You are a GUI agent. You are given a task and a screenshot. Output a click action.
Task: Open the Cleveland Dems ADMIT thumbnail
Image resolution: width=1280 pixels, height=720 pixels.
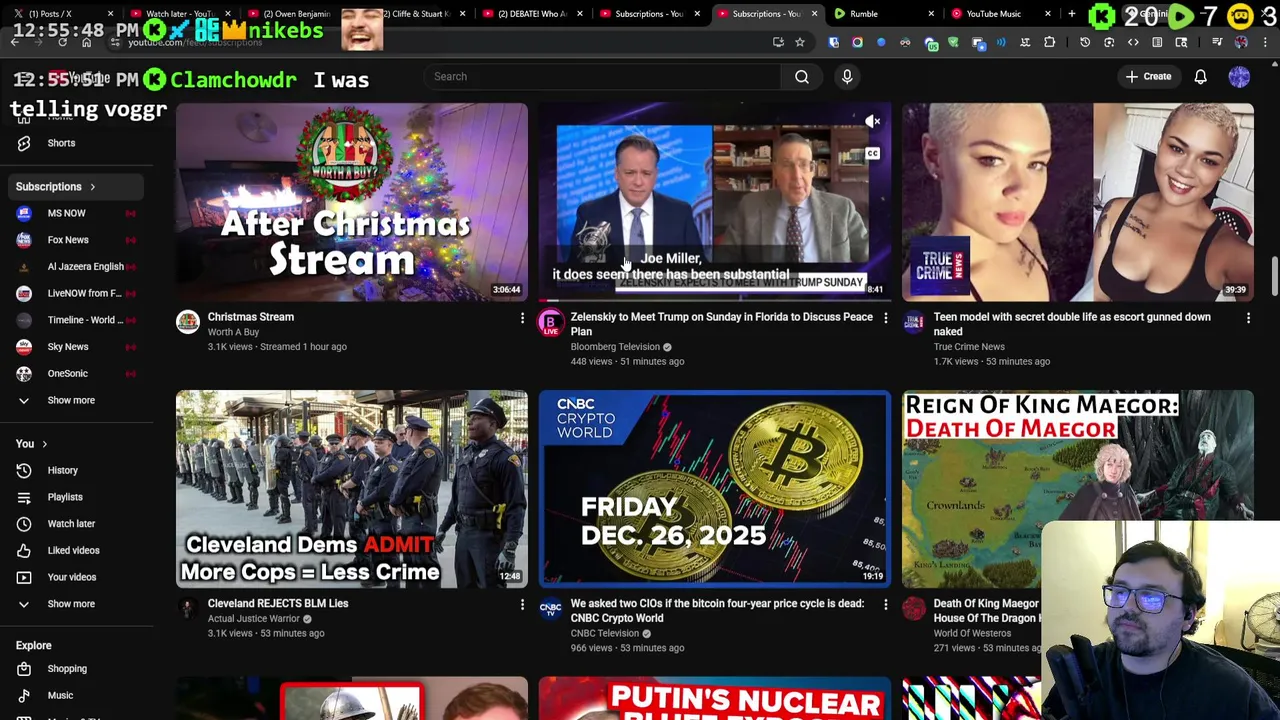click(x=351, y=489)
